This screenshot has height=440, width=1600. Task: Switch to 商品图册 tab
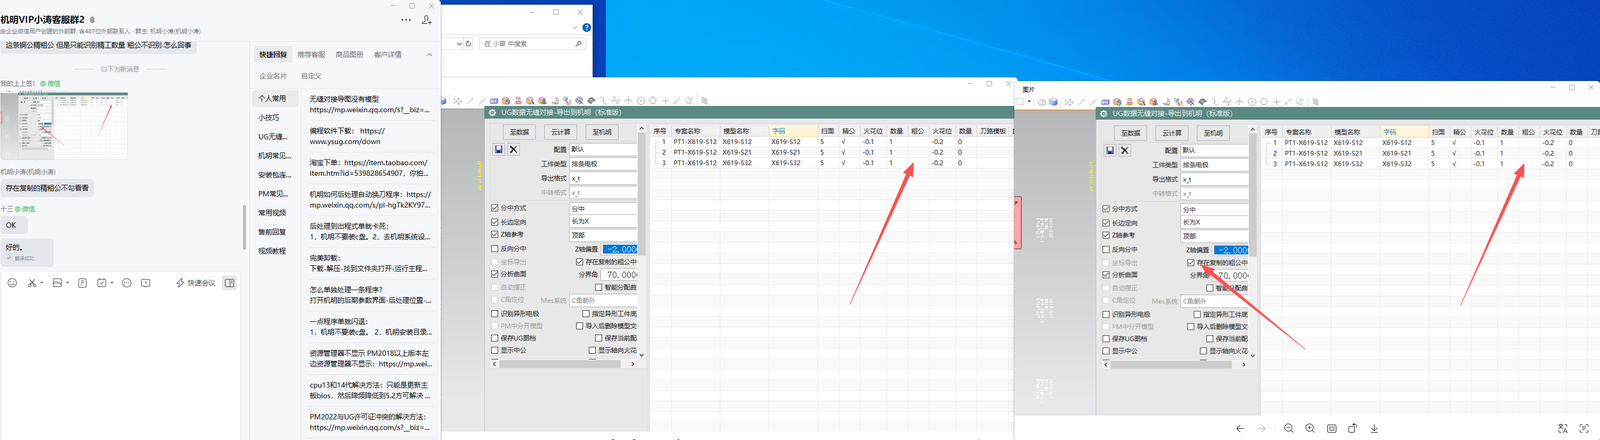(x=349, y=55)
